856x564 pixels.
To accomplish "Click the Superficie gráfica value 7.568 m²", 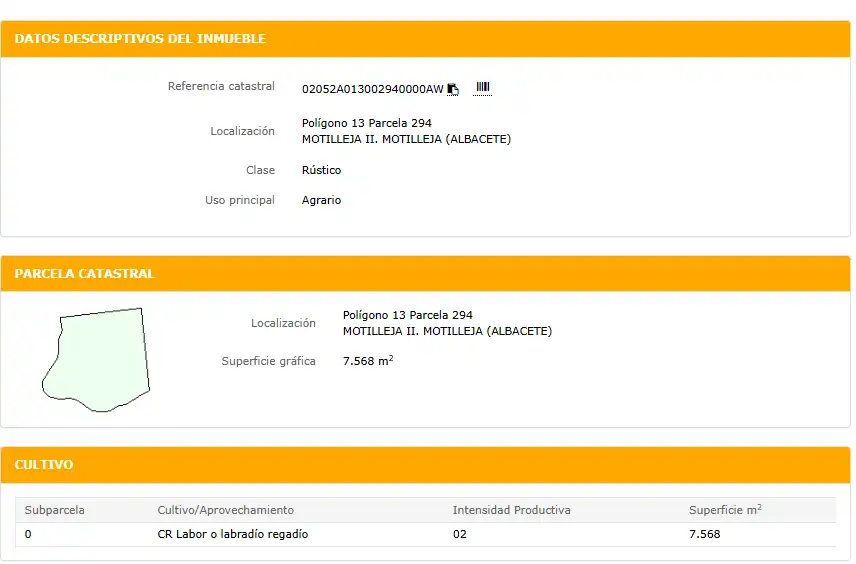I will pyautogui.click(x=368, y=360).
